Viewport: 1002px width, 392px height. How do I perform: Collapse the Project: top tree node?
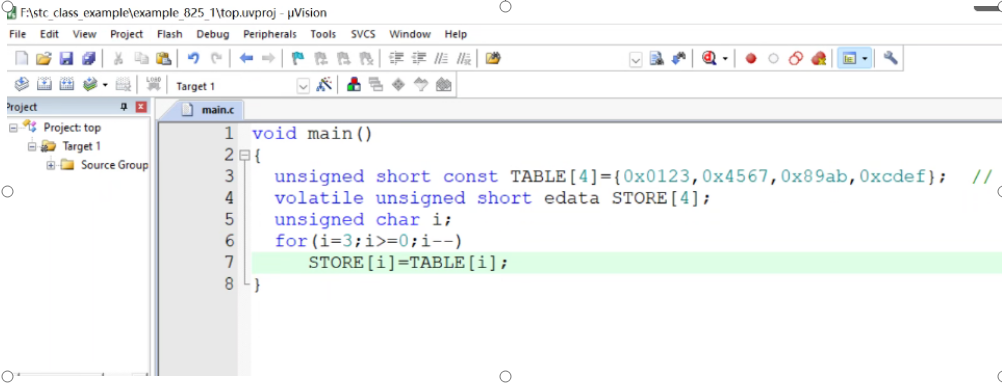tap(13, 128)
